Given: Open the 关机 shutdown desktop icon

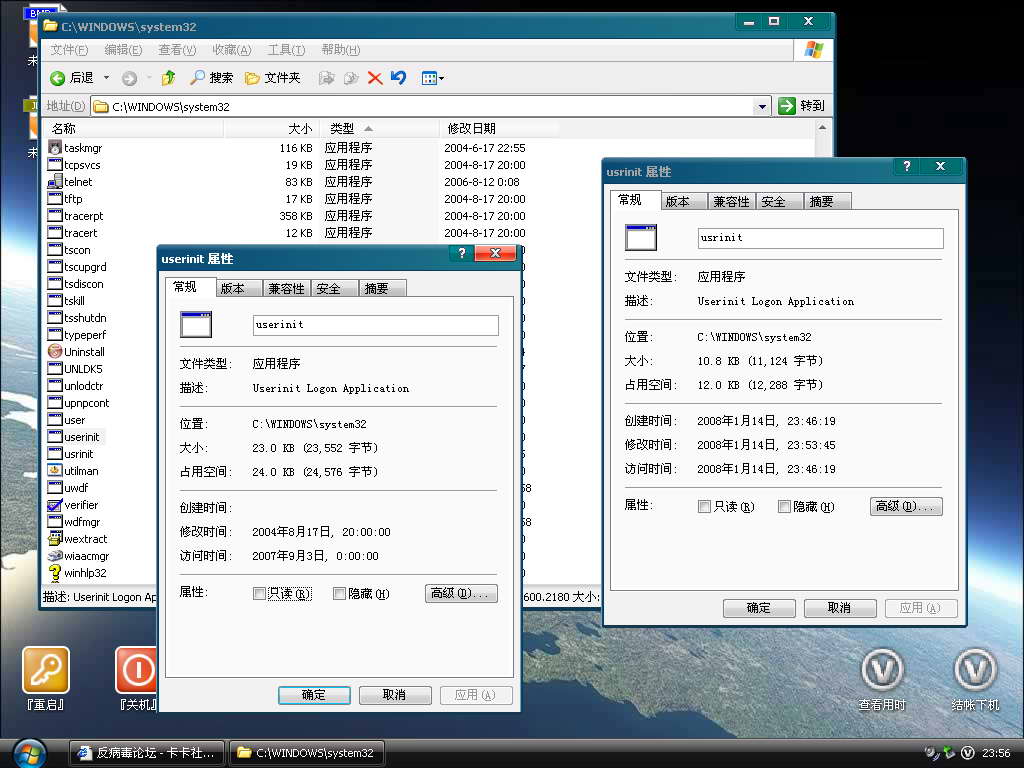Looking at the screenshot, I should [x=136, y=670].
